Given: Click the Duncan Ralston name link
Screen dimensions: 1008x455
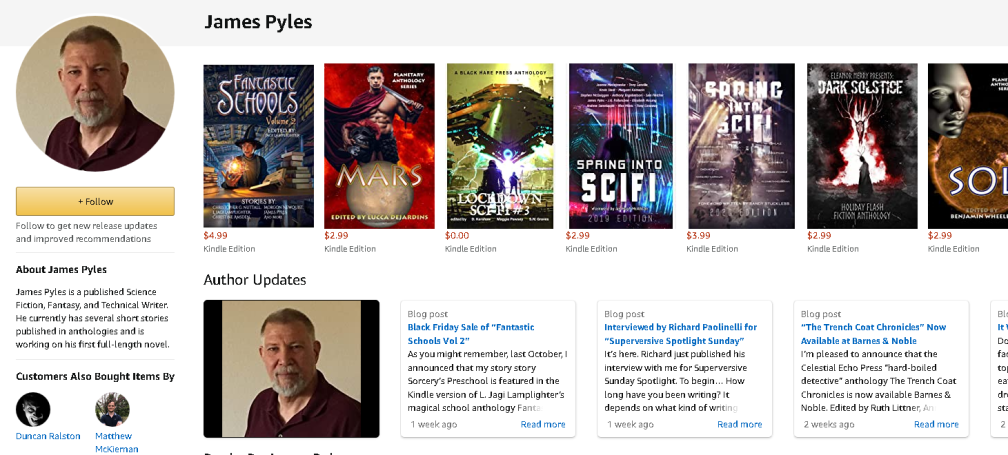Looking at the screenshot, I should click(48, 436).
